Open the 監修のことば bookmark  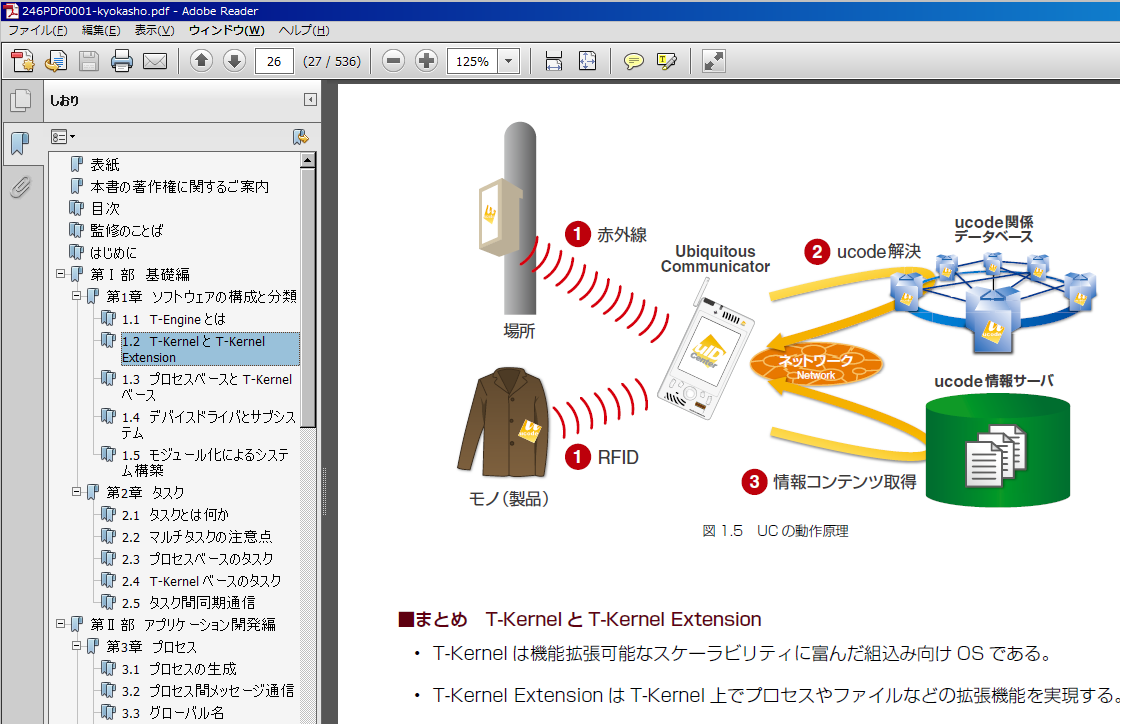click(127, 230)
